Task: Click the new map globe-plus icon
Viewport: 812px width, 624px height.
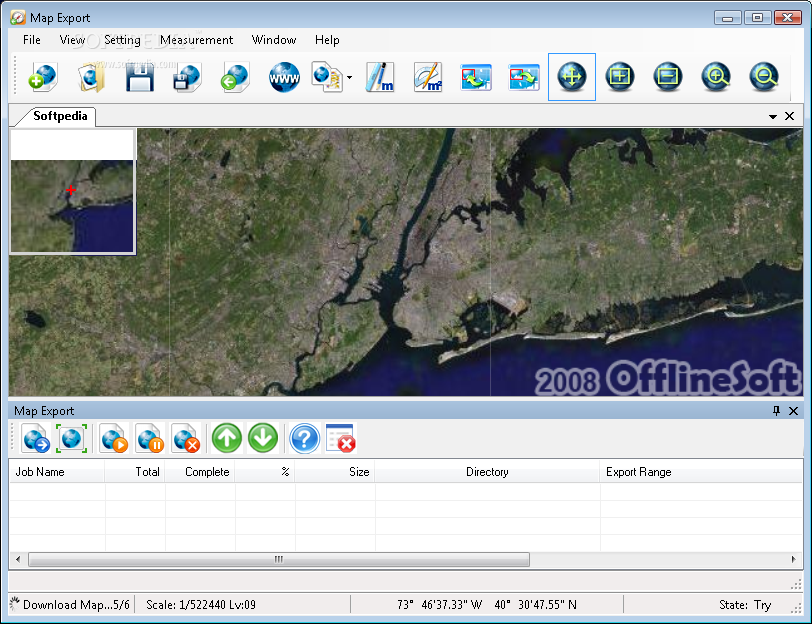Action: click(43, 77)
